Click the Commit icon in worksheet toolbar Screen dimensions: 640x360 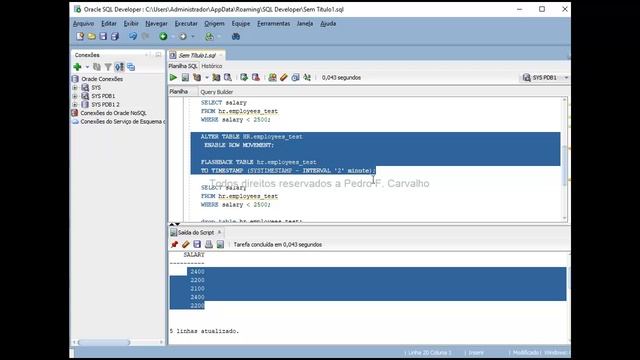(244, 77)
